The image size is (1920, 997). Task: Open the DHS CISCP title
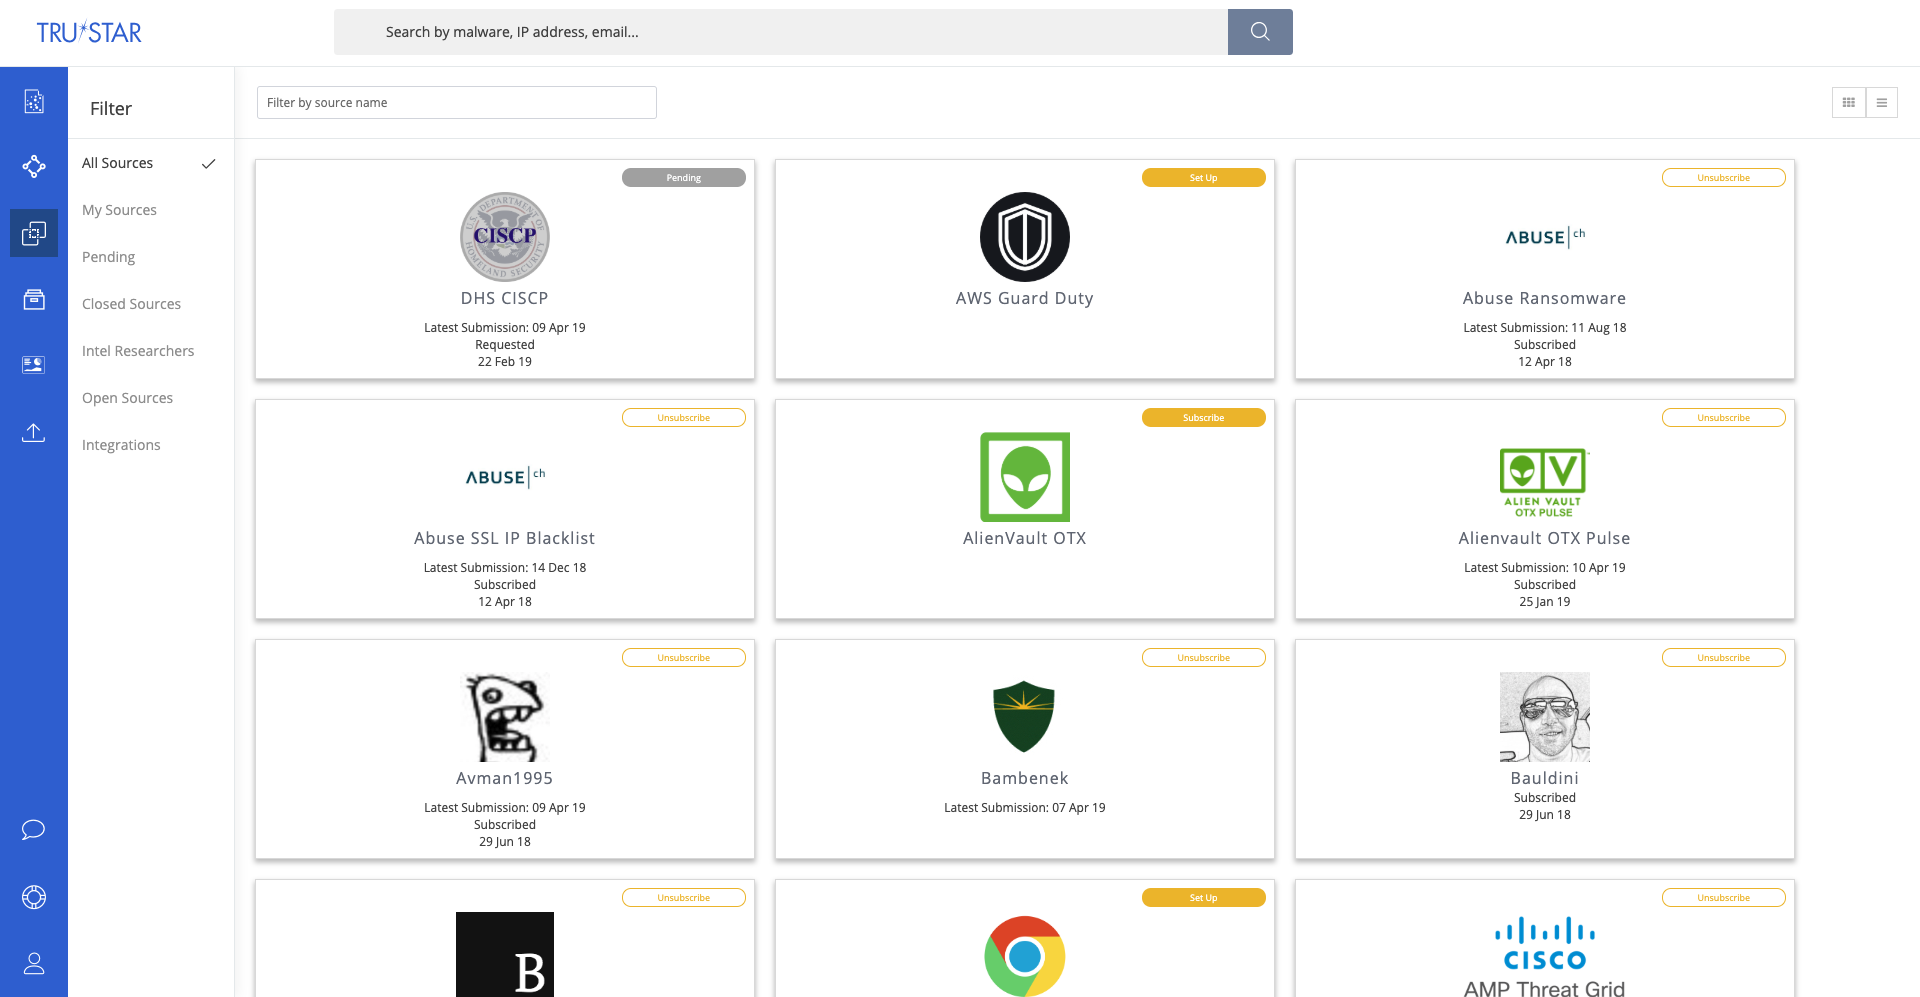(x=505, y=298)
